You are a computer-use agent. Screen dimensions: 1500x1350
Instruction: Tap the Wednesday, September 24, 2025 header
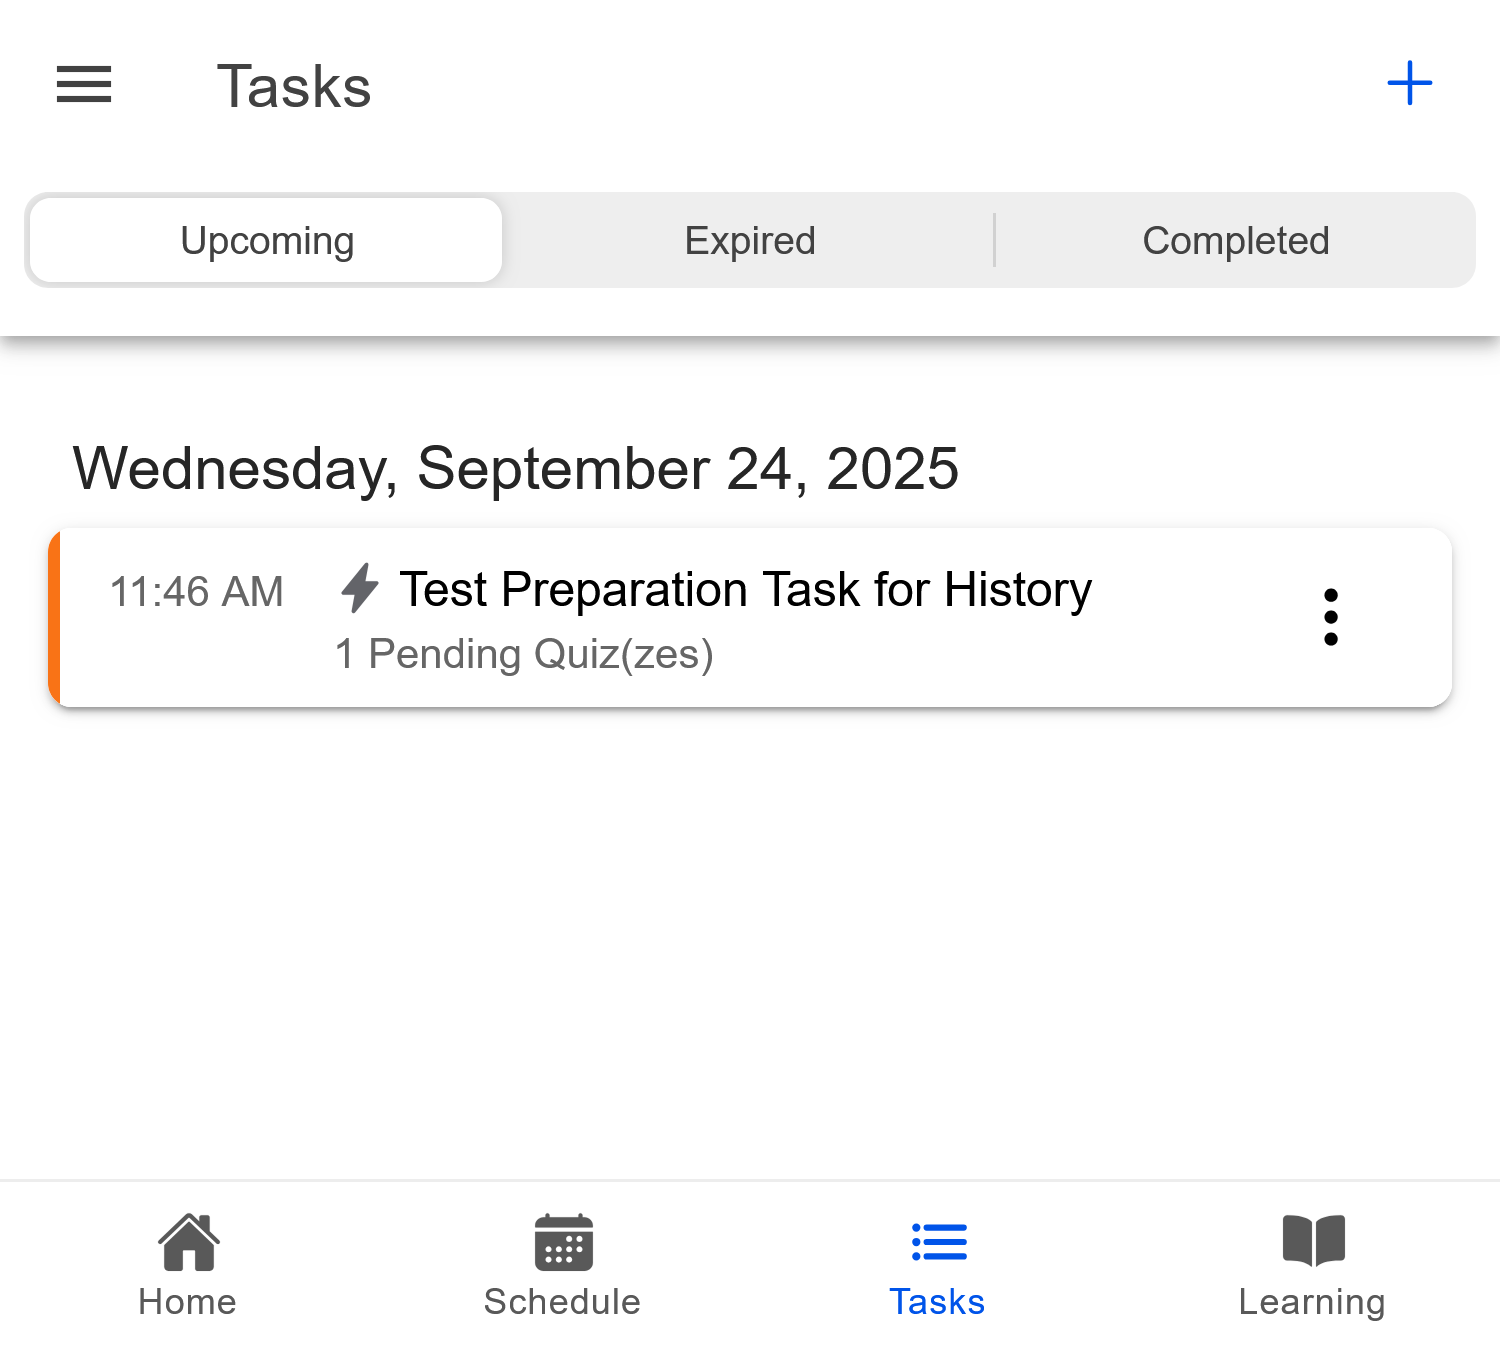pos(516,468)
